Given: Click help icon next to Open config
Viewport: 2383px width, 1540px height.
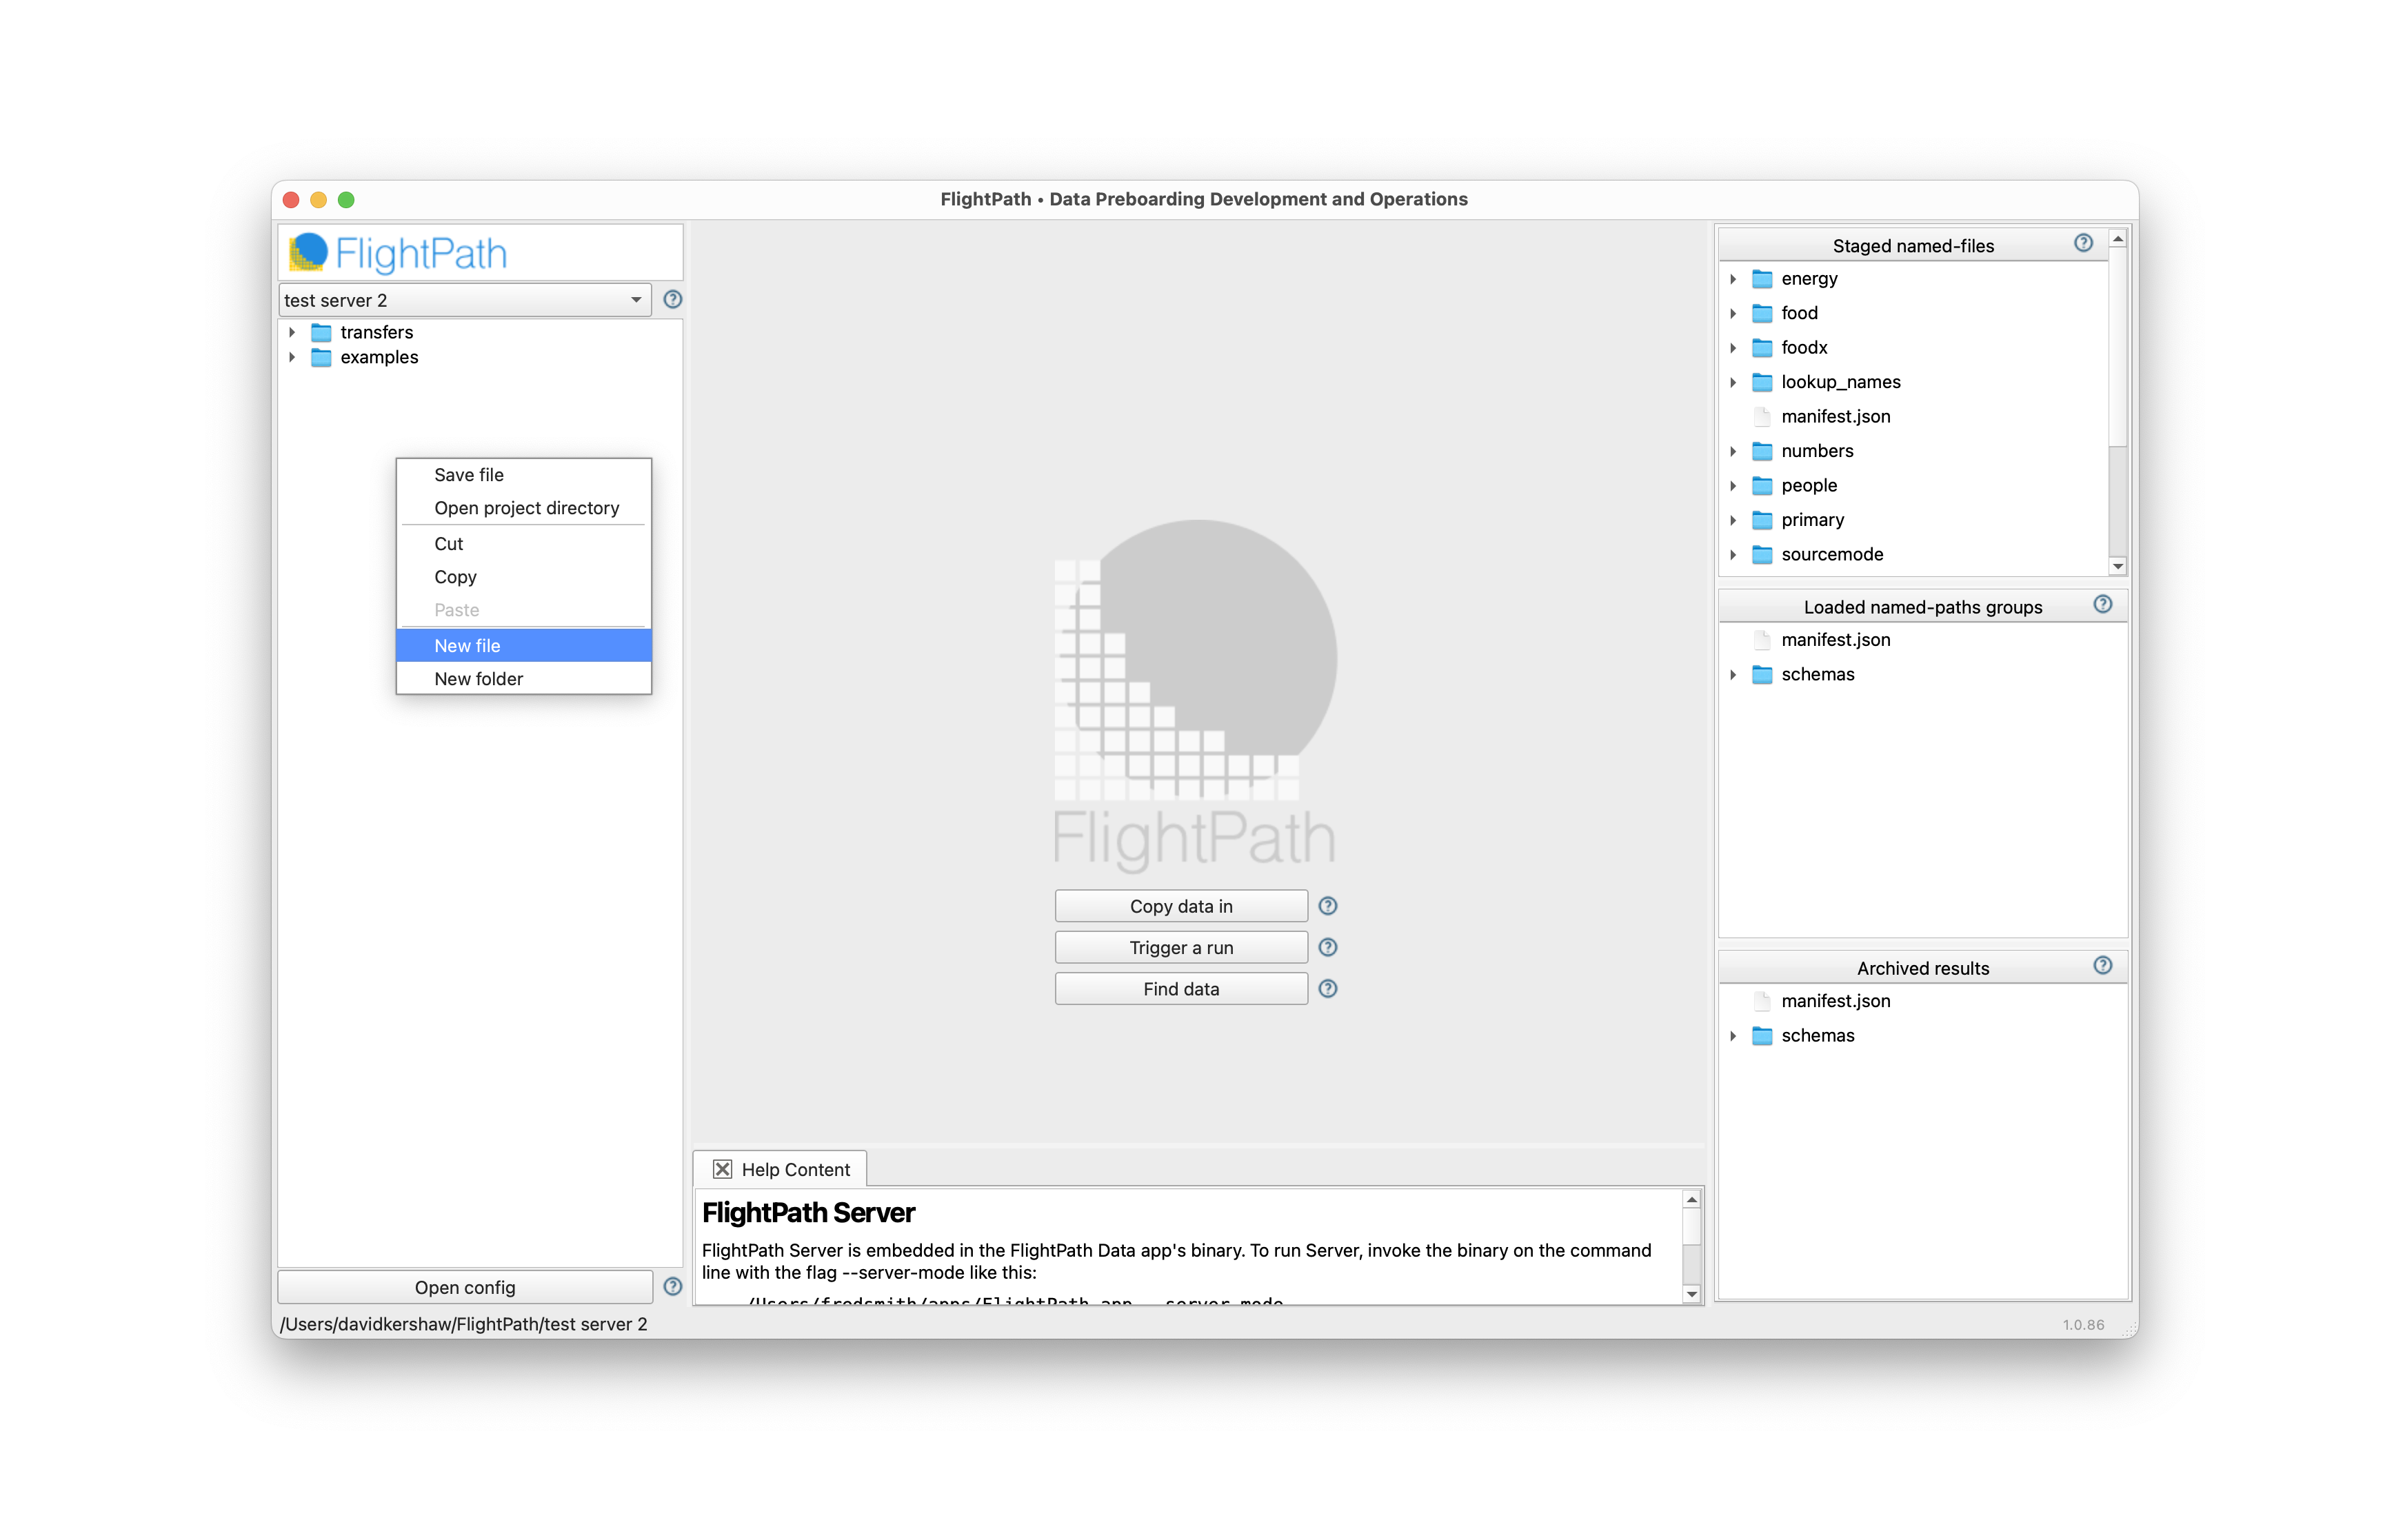Looking at the screenshot, I should [672, 1286].
